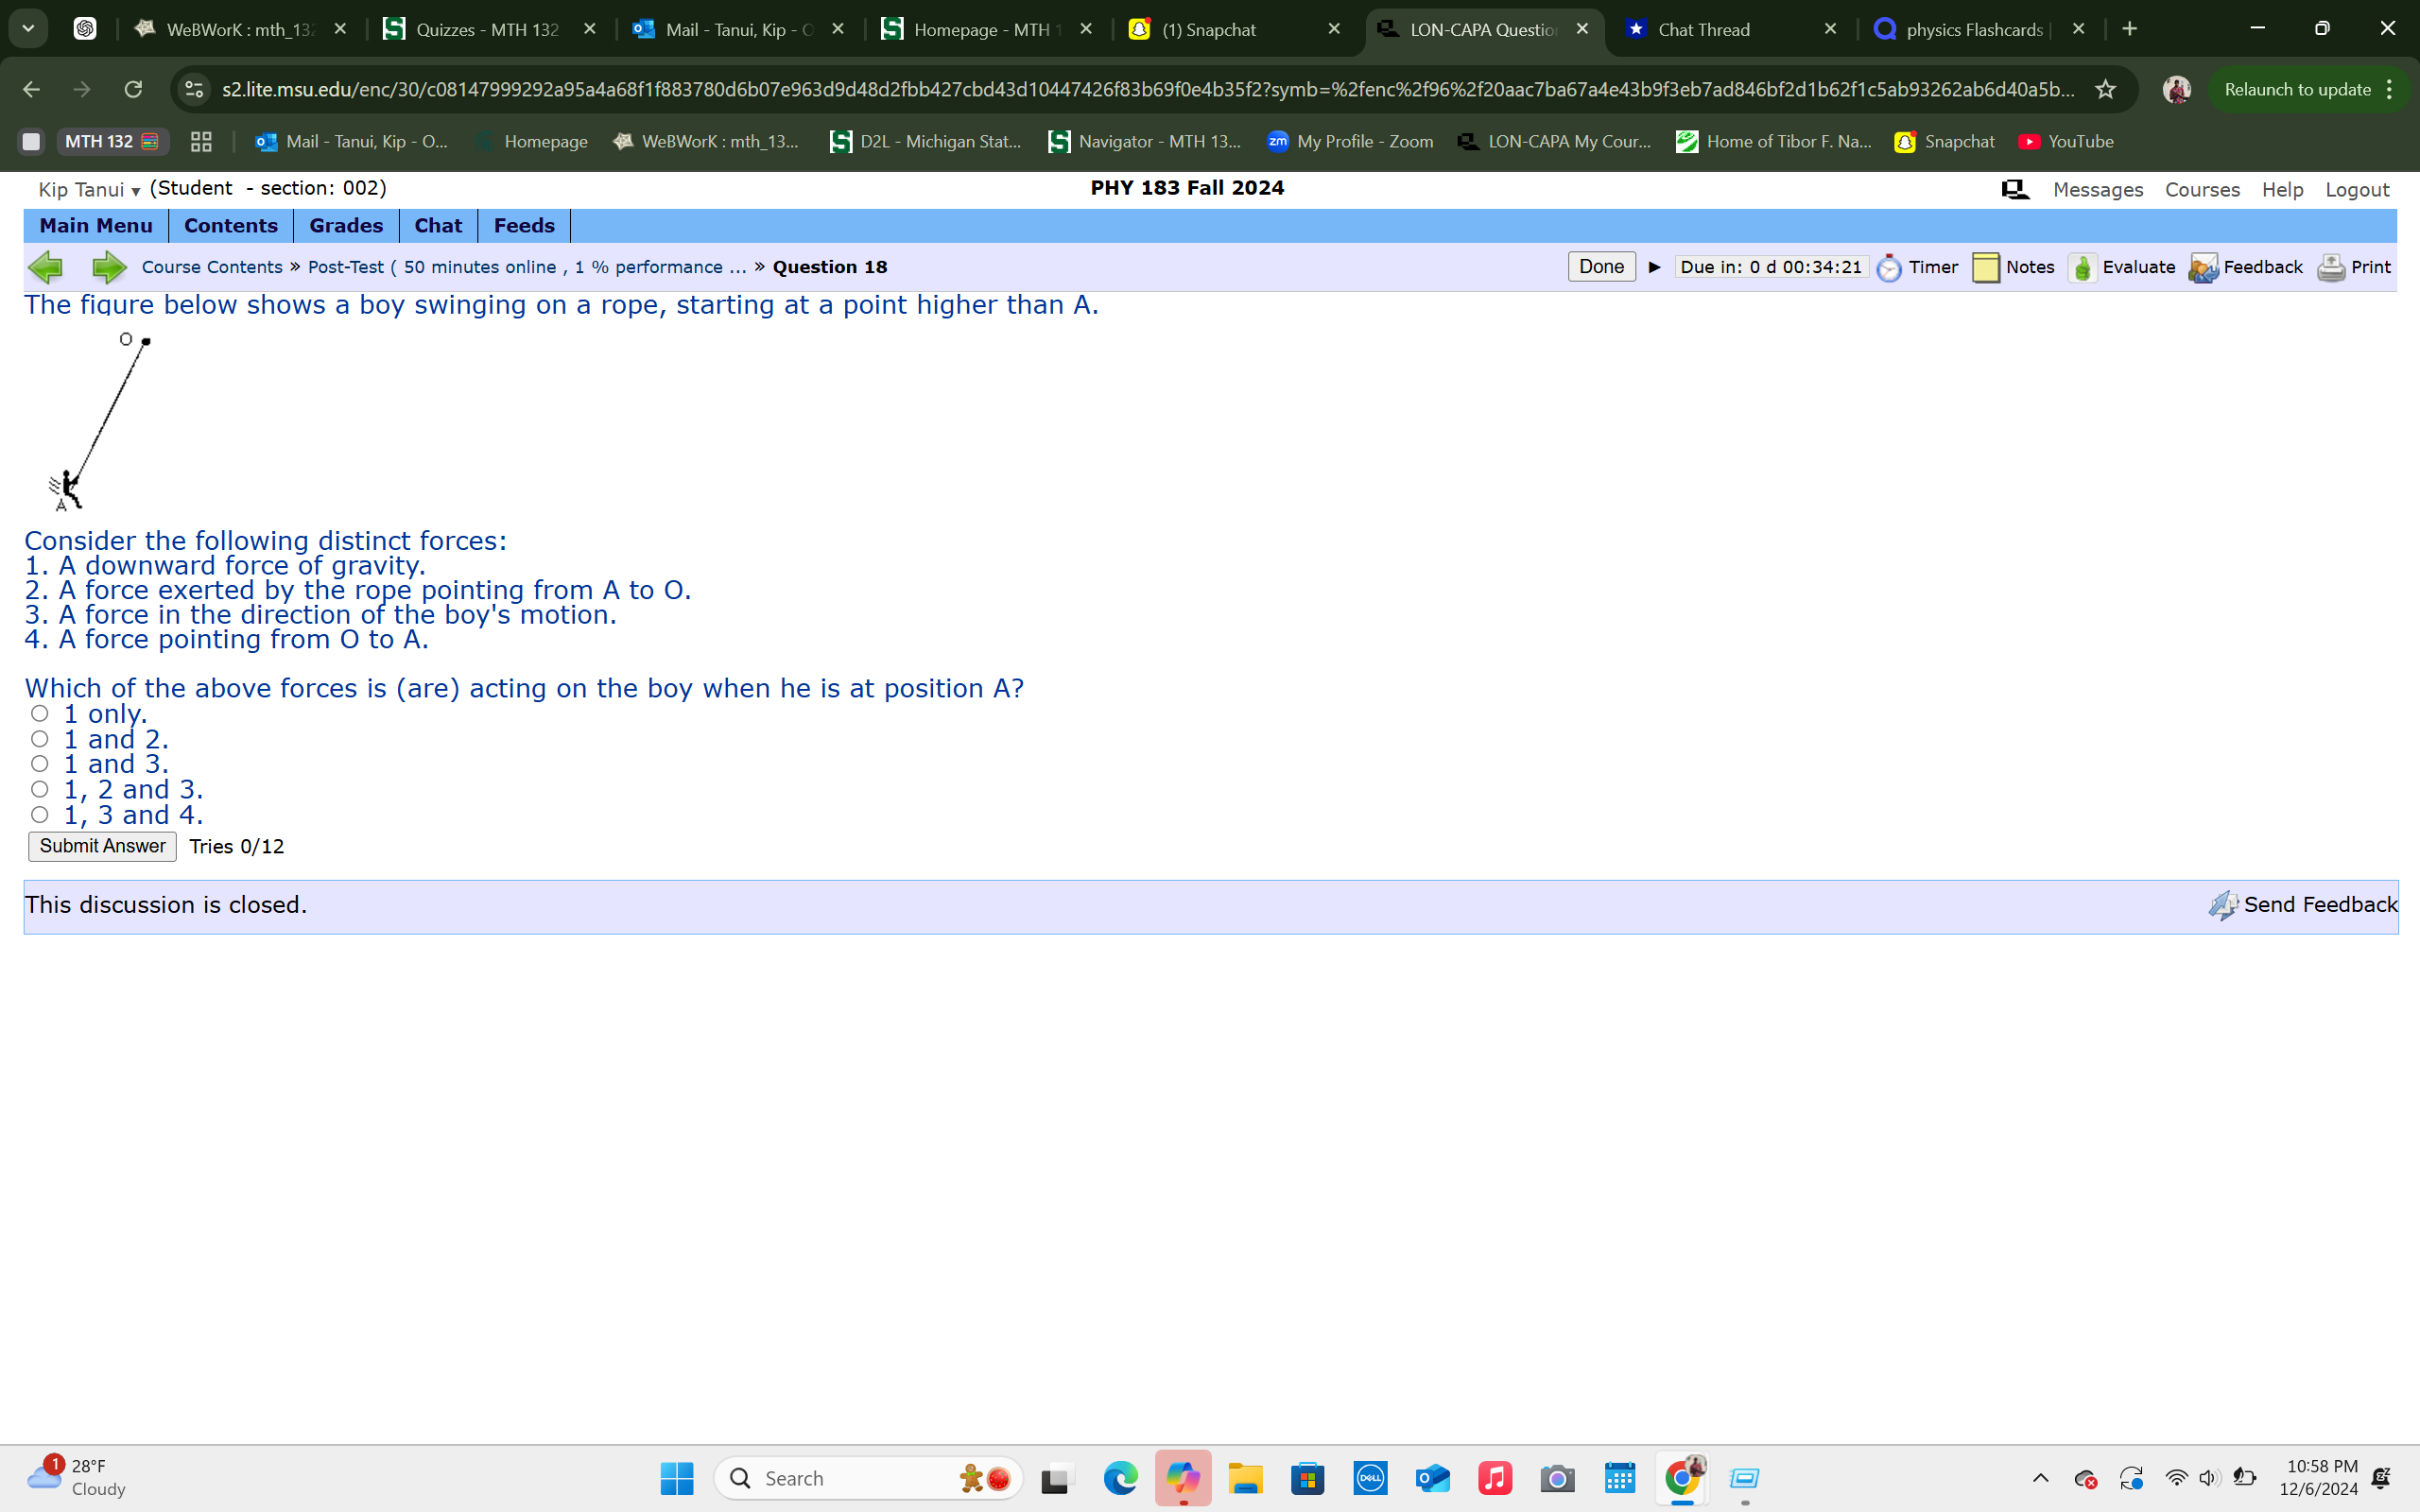Screen dimensions: 2420x1512
Task: Select '1, 3 and 4.' as your answer
Action: tap(40, 814)
